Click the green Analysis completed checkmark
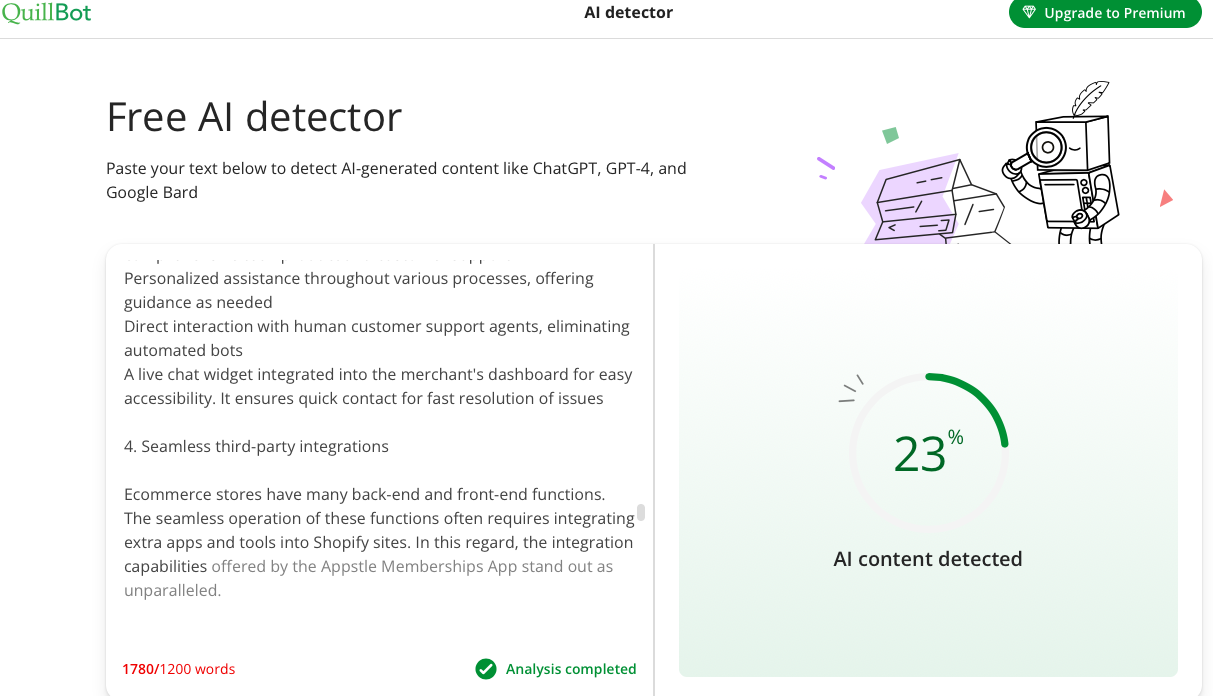Viewport: 1213px width, 696px height. (x=486, y=669)
